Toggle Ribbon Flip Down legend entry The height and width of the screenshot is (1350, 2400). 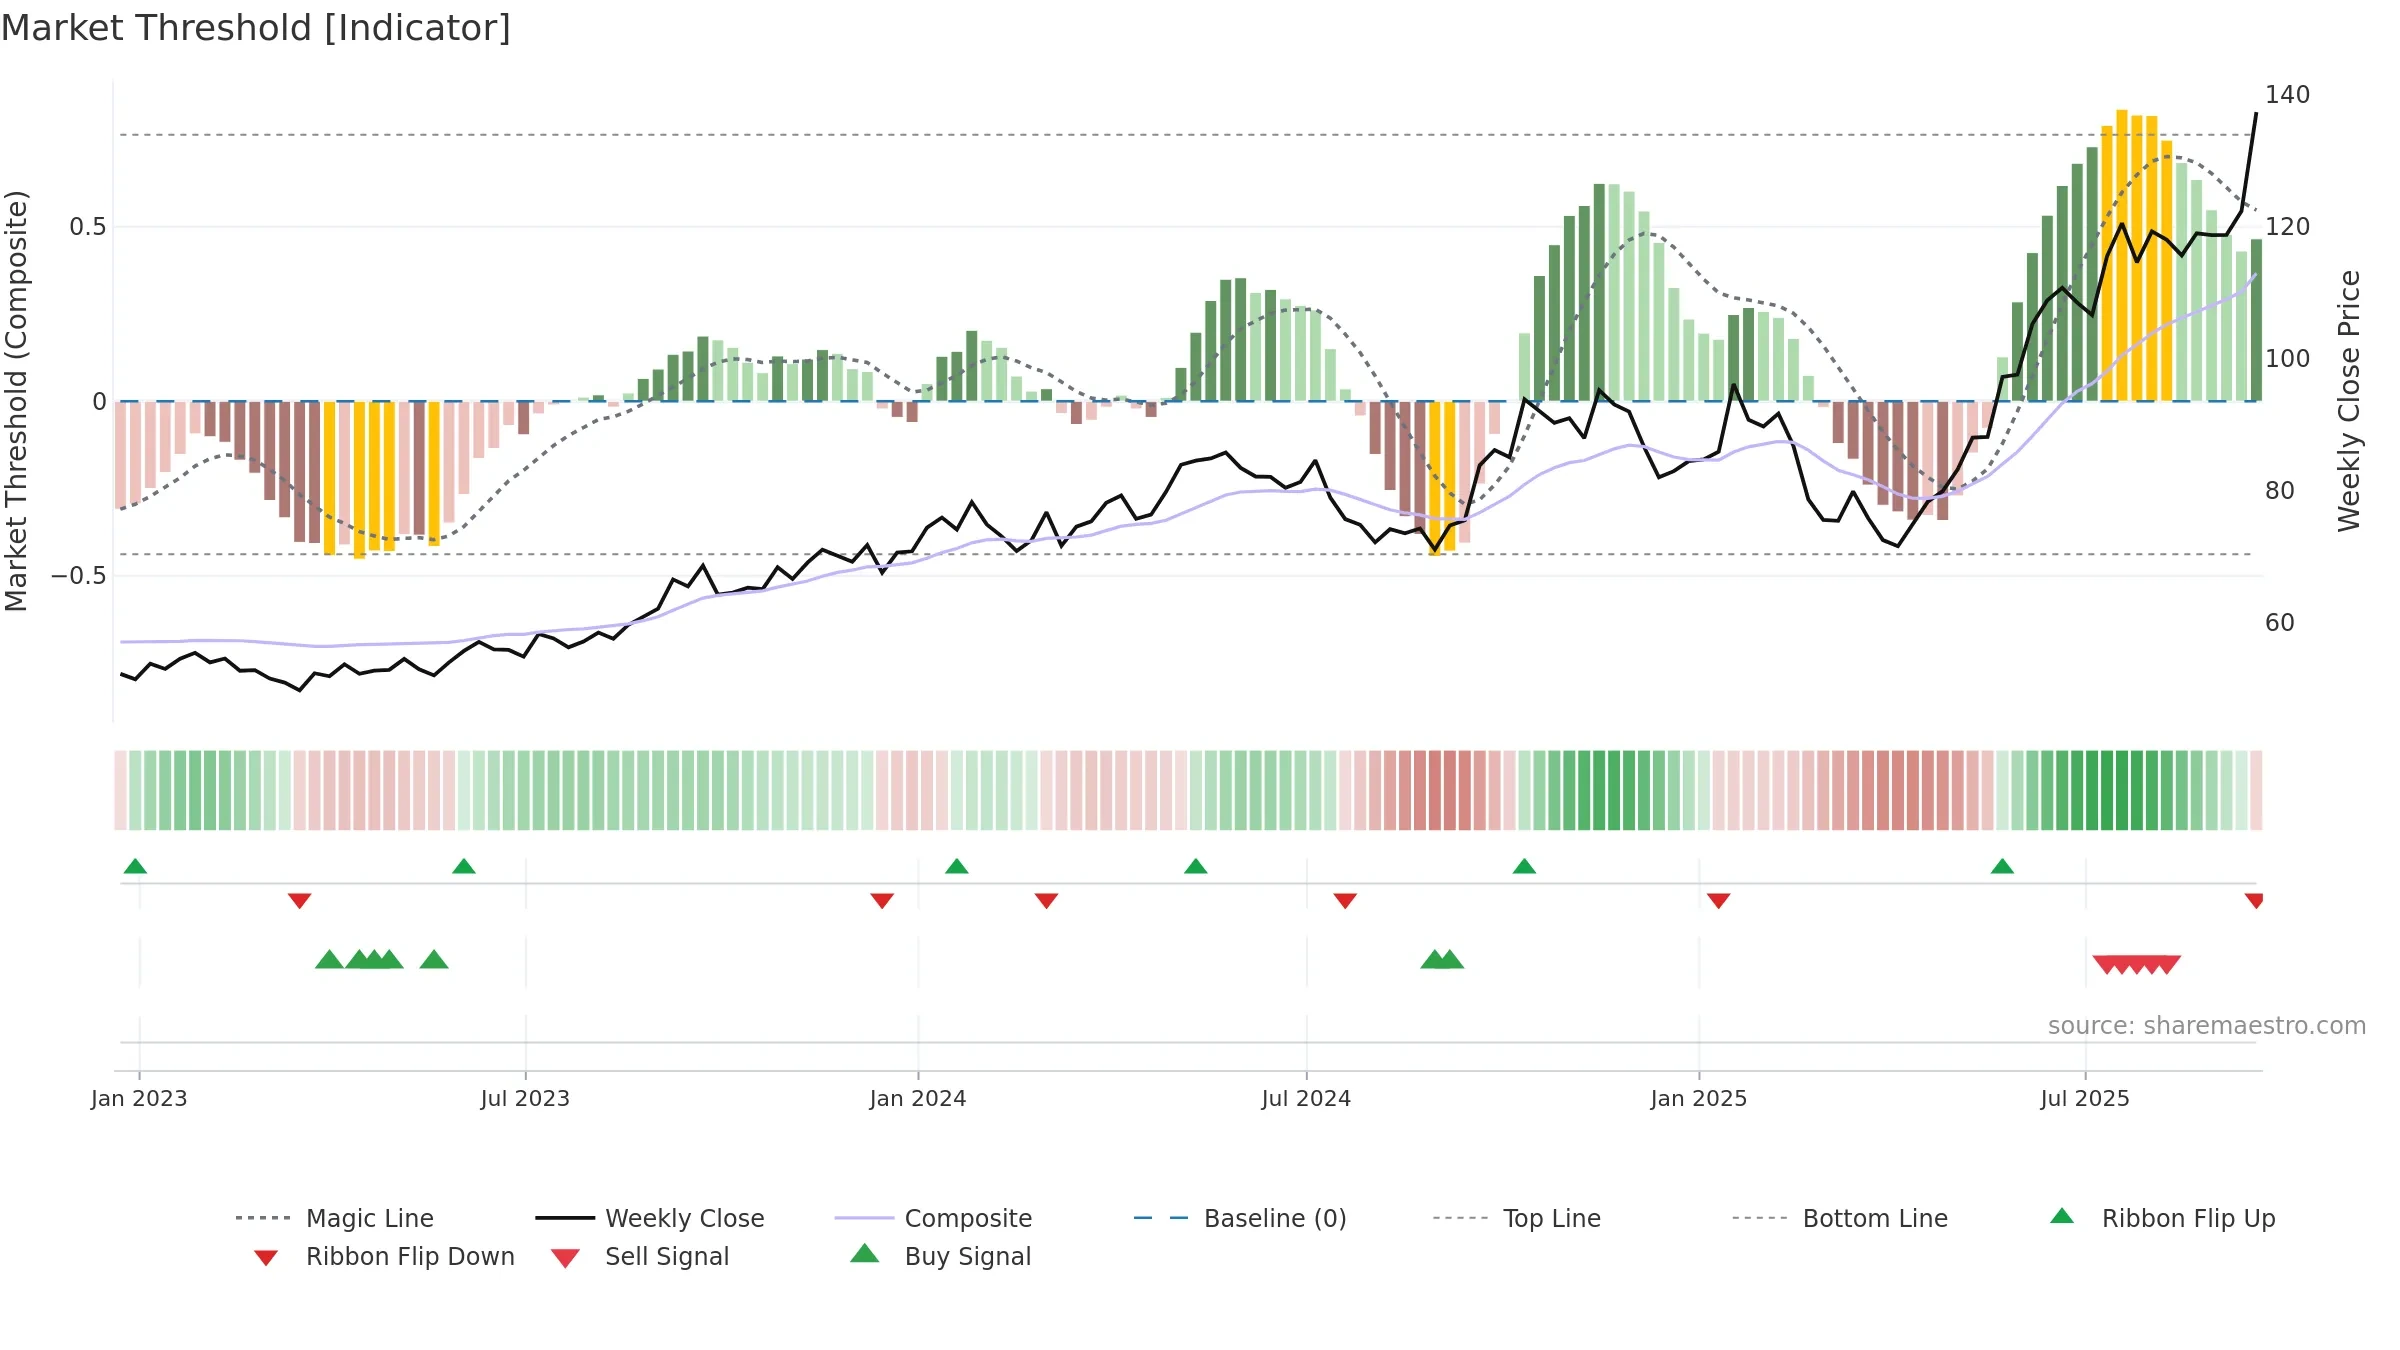[x=384, y=1256]
